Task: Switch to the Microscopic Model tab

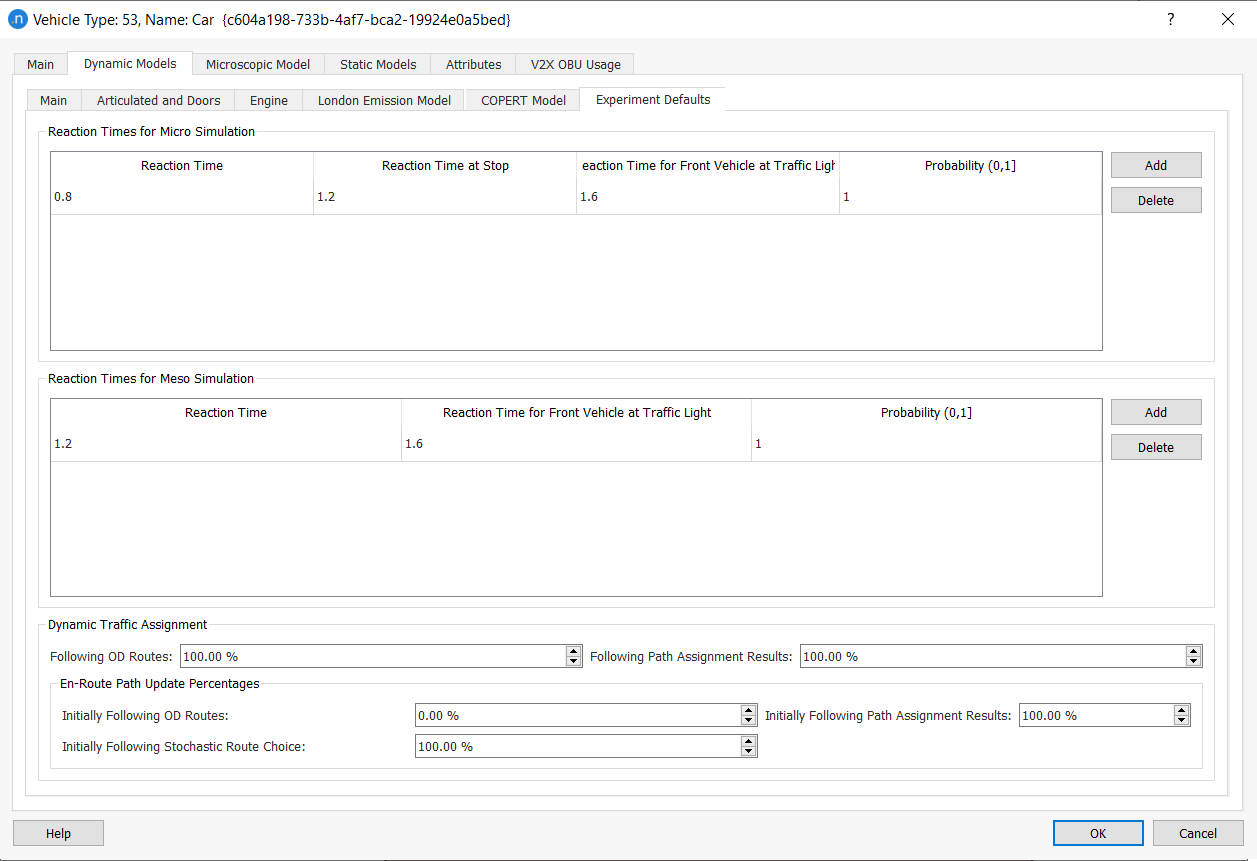Action: (258, 64)
